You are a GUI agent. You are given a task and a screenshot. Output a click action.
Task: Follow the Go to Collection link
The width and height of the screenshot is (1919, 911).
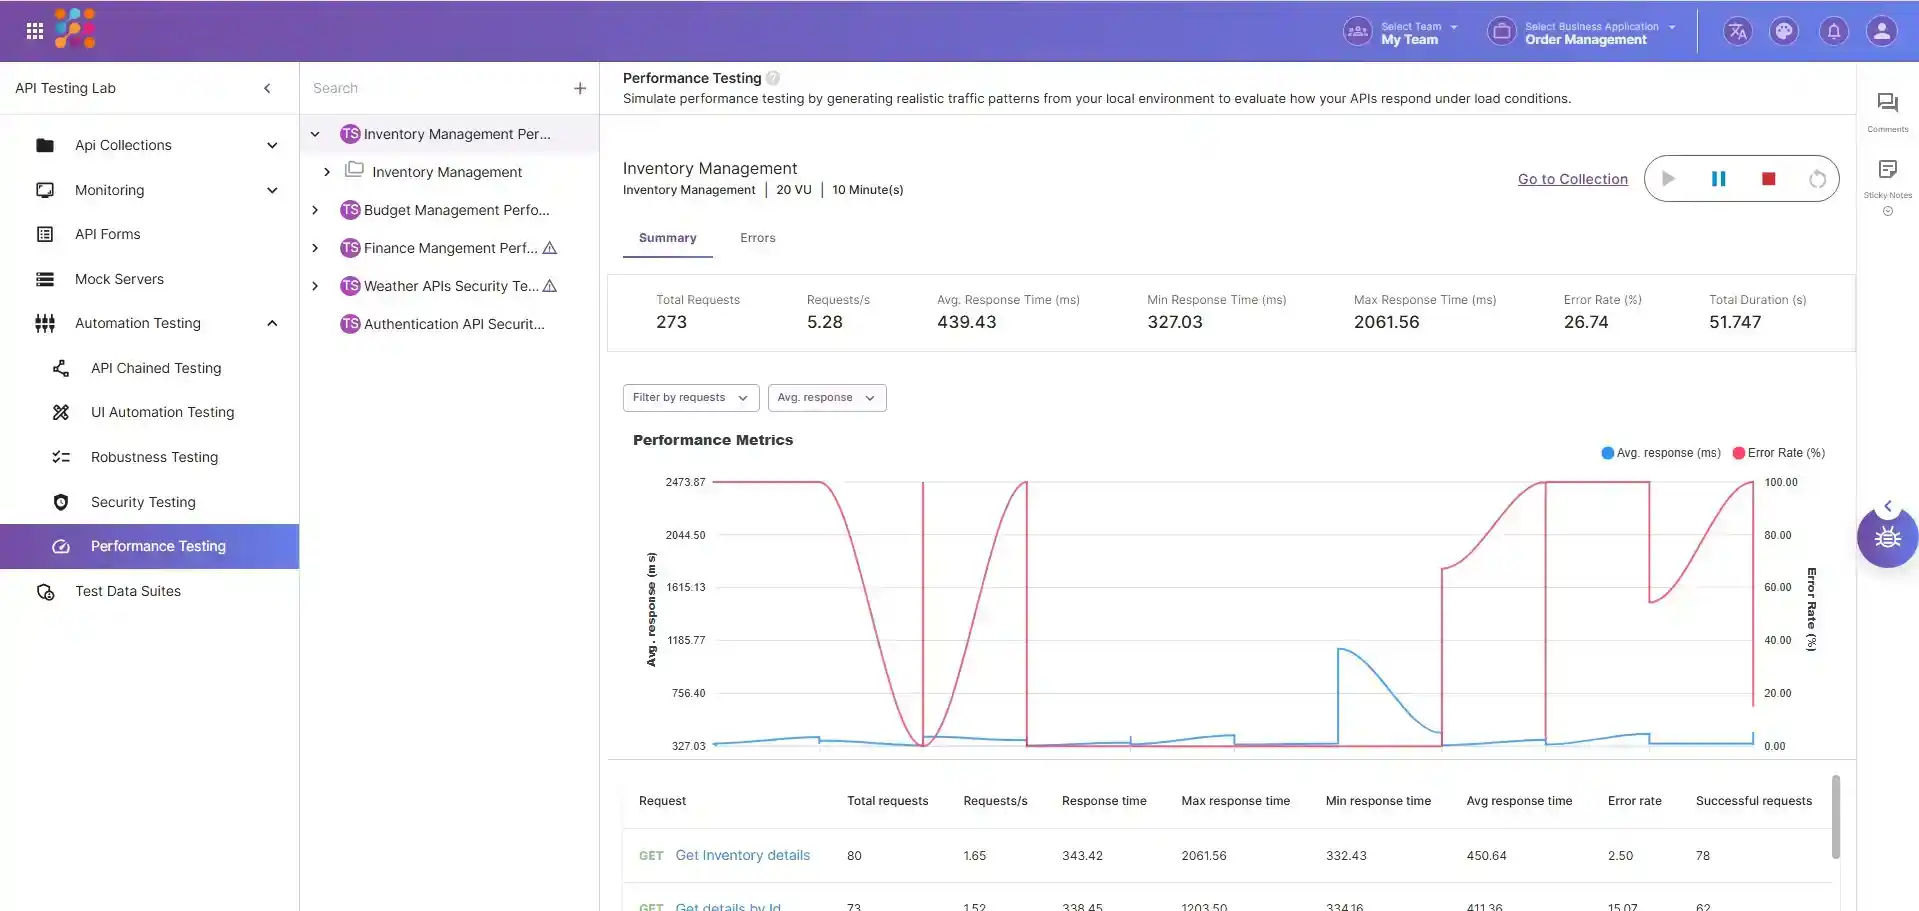coord(1572,179)
